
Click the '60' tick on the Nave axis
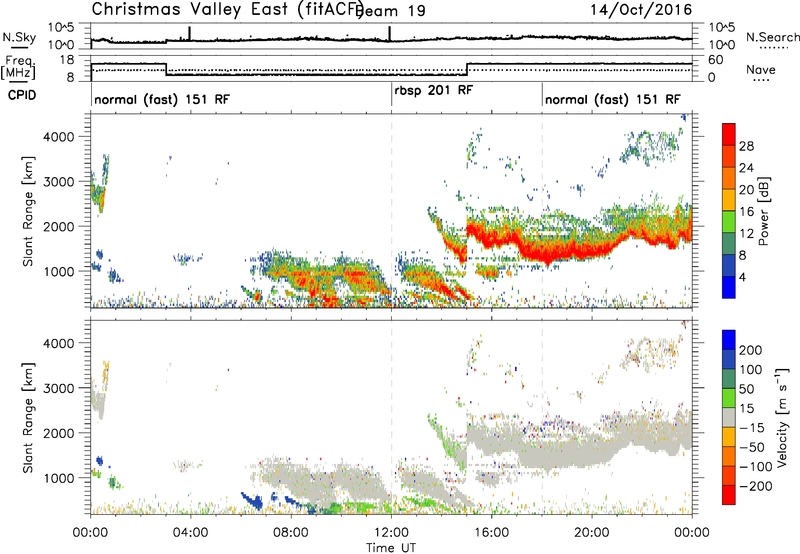click(716, 60)
